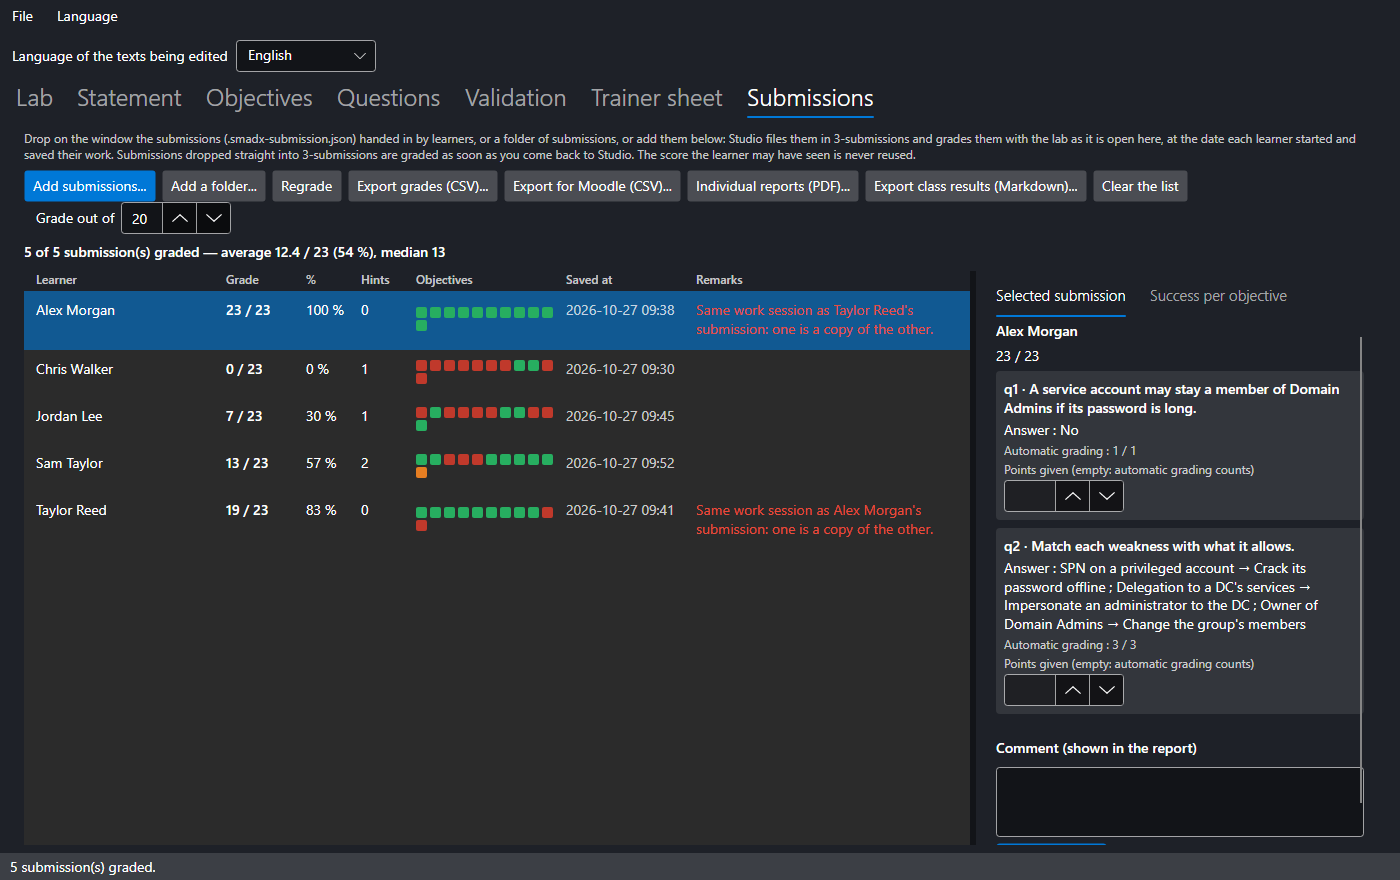The image size is (1400, 880).
Task: Click Export for Moodle (CSV)
Action: pos(592,186)
